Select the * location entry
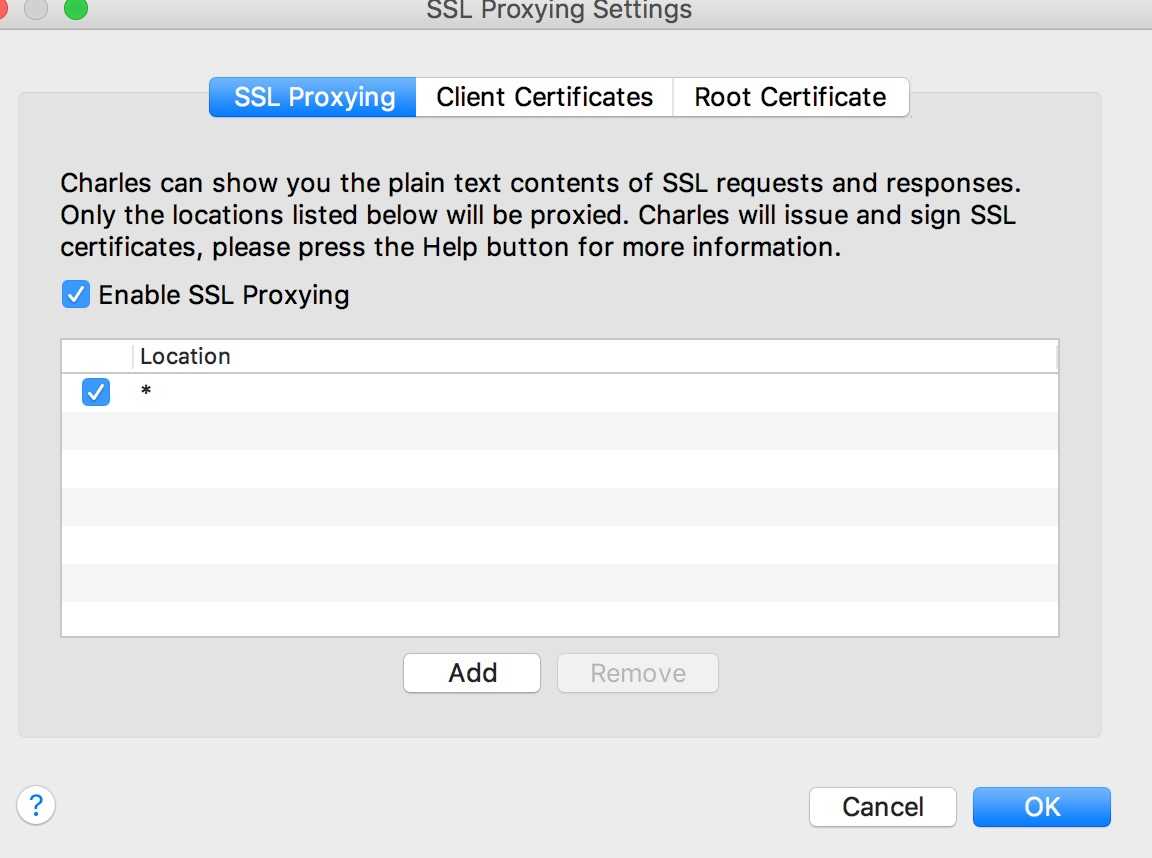 [x=560, y=392]
